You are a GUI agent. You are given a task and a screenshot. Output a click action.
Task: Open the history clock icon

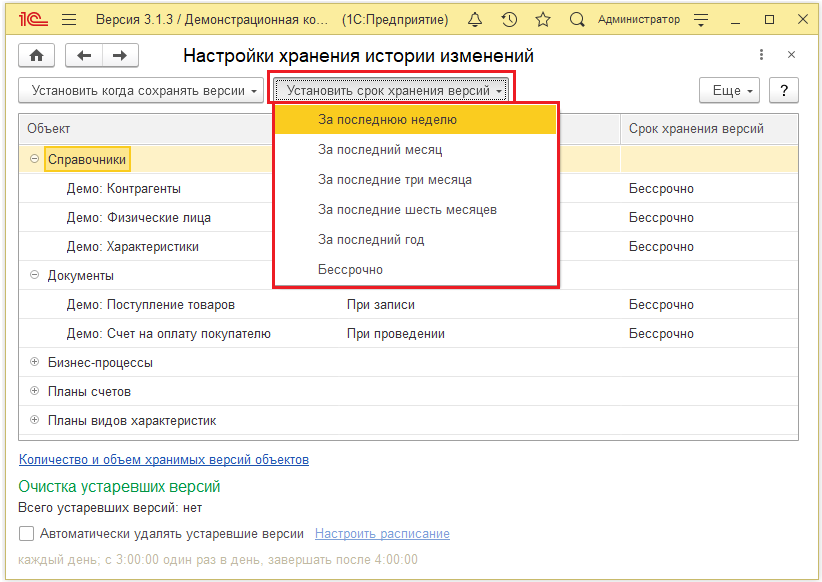point(509,19)
